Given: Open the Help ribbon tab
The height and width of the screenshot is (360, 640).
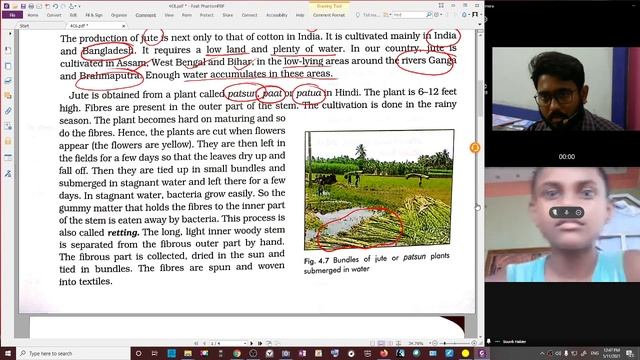Looking at the screenshot, I should tap(300, 15).
